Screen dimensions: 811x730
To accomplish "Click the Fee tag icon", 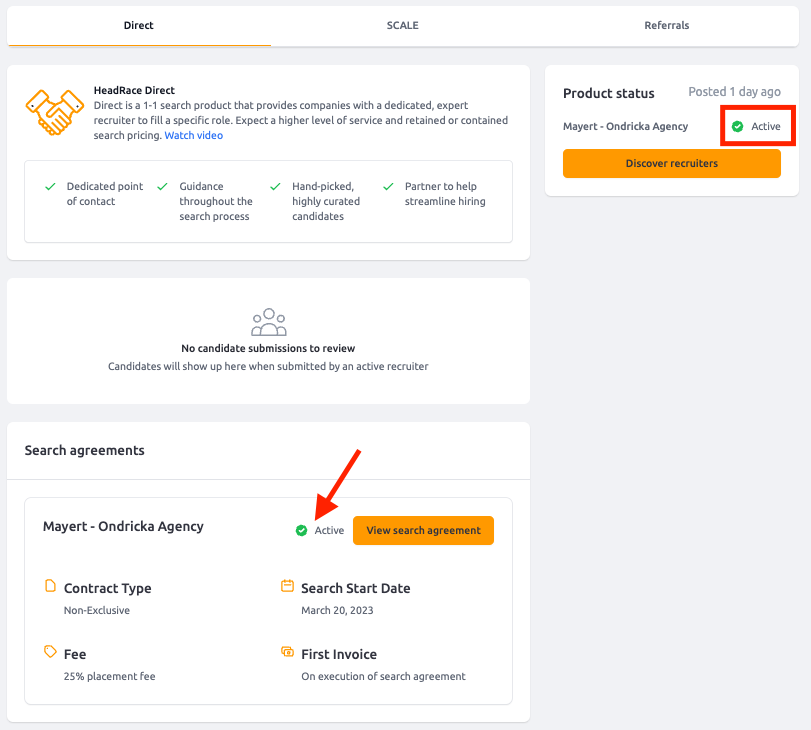I will 50,651.
